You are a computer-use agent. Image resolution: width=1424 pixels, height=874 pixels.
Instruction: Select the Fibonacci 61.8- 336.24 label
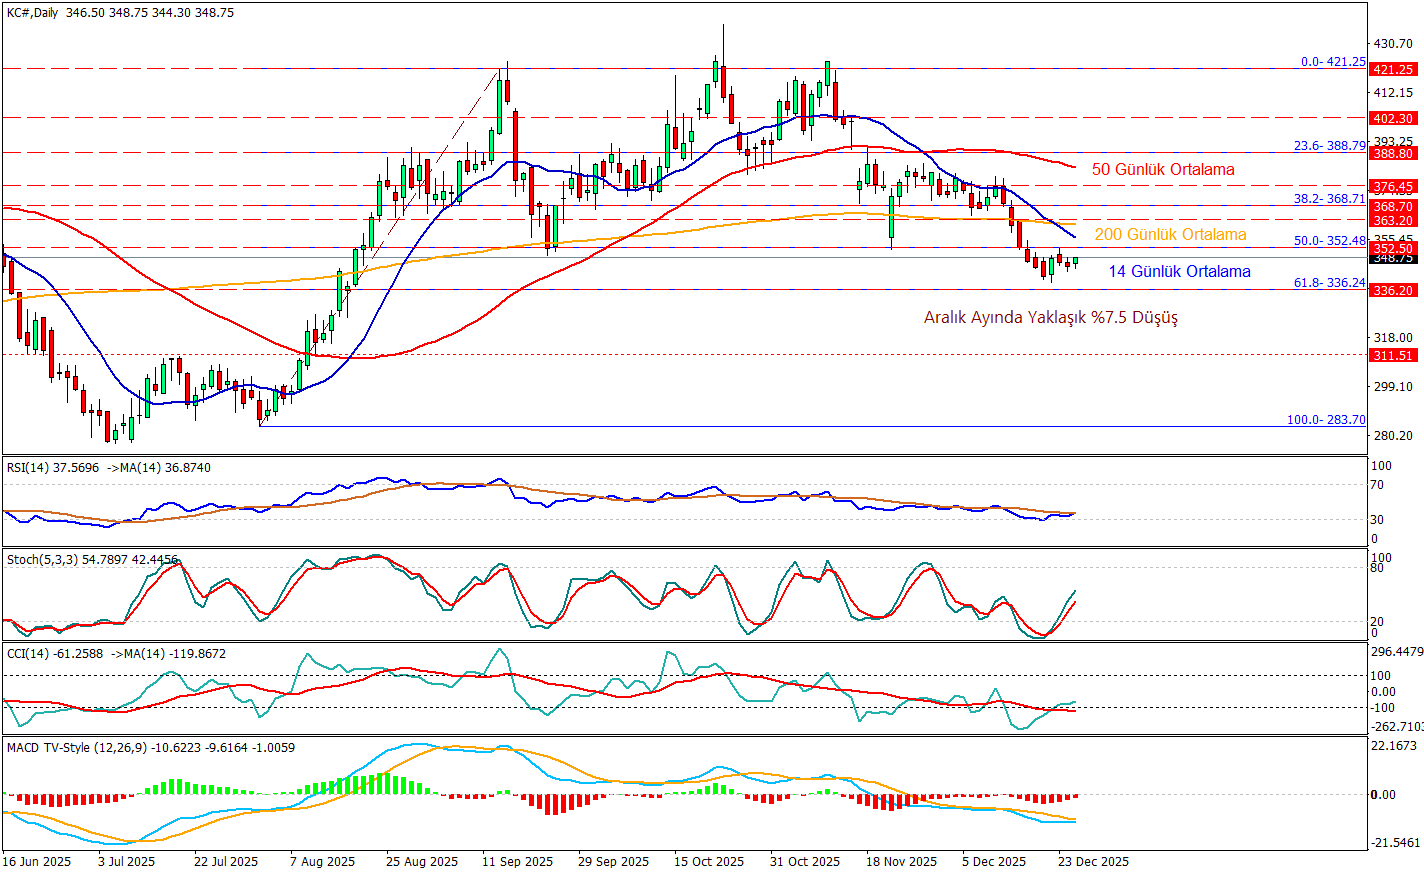pos(1329,283)
